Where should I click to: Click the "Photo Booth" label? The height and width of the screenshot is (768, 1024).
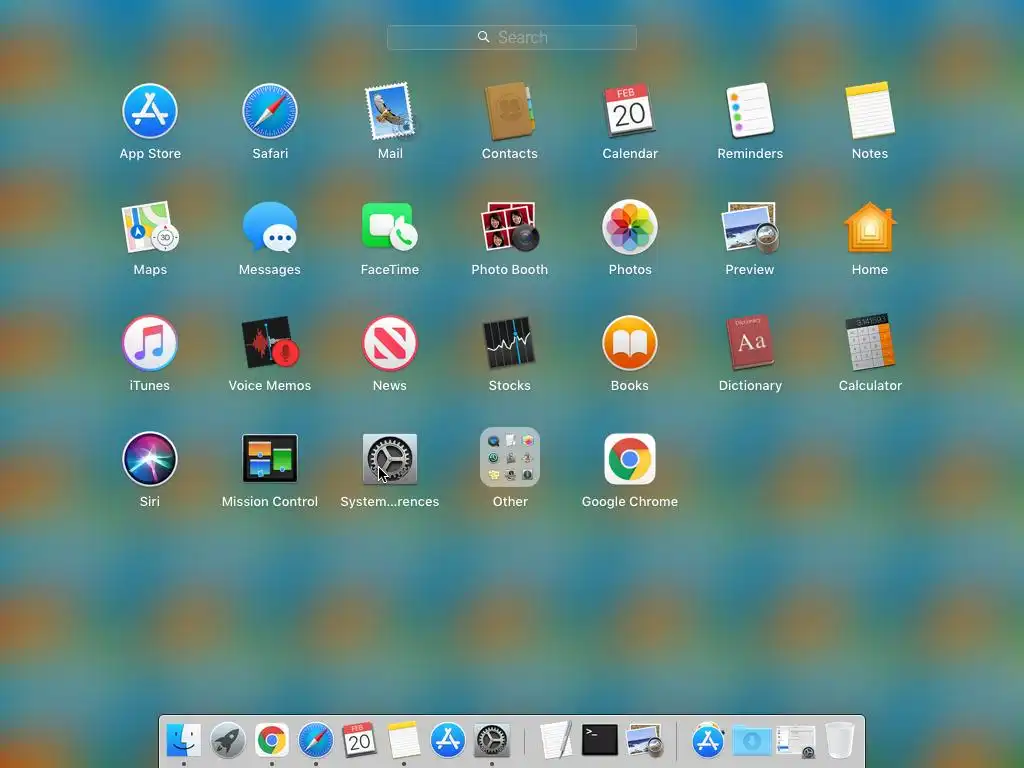click(x=509, y=269)
